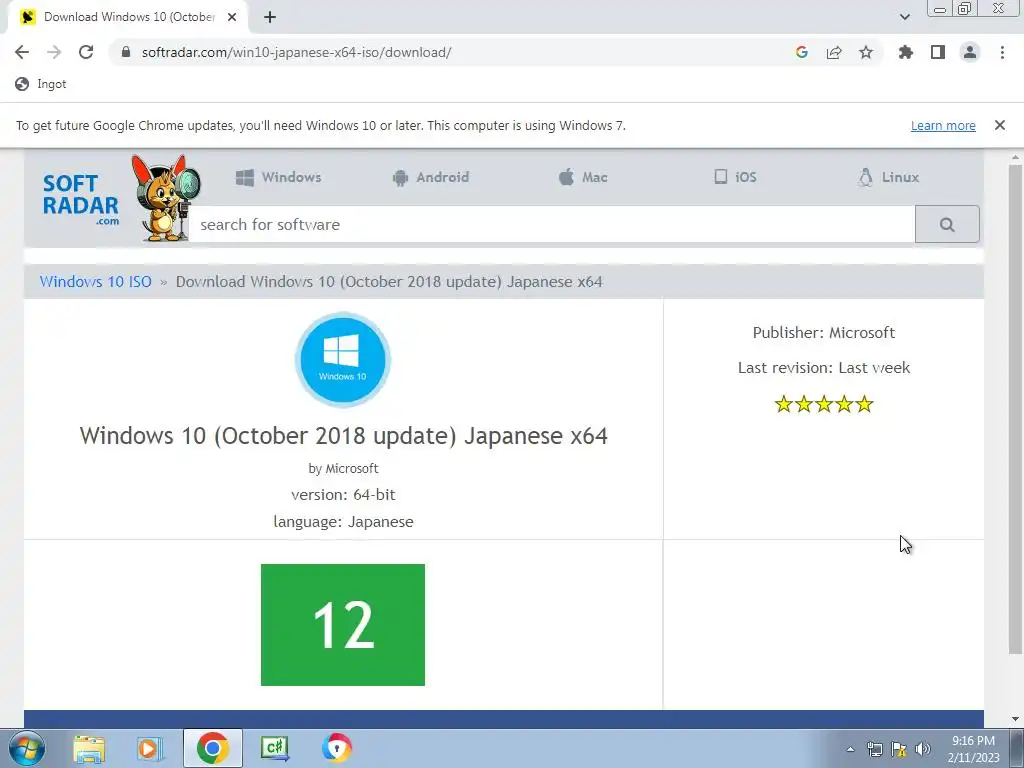Click the green countdown box
The height and width of the screenshot is (768, 1024).
[343, 625]
